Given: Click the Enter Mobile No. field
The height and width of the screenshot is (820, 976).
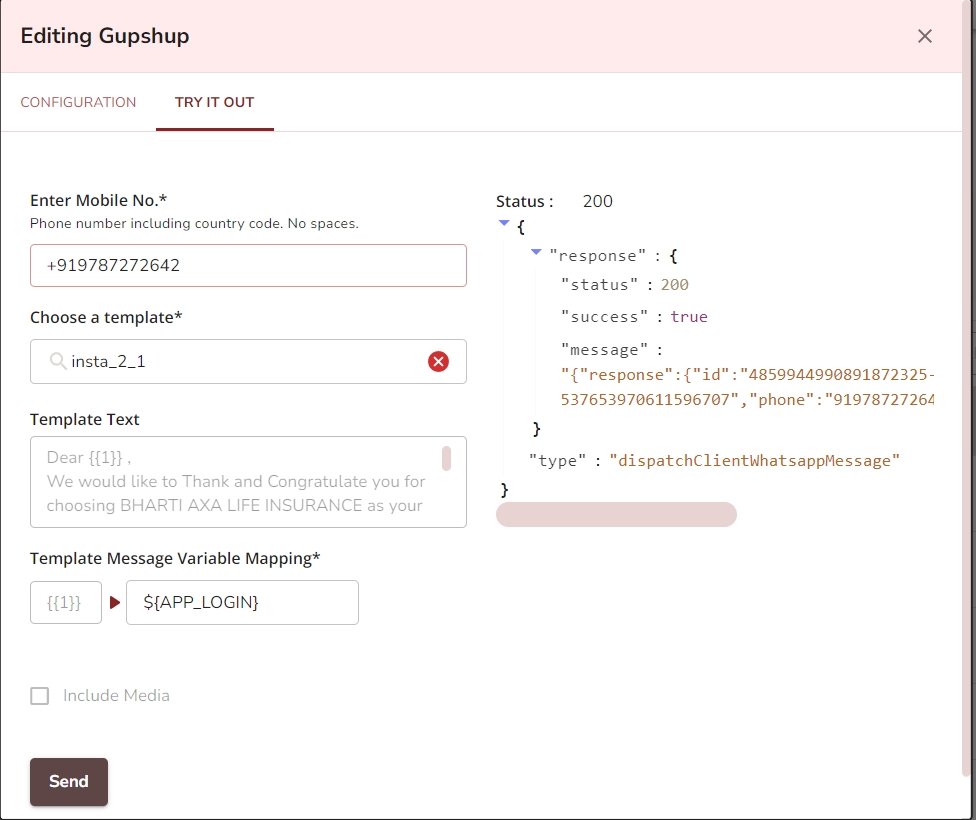Looking at the screenshot, I should tap(248, 266).
